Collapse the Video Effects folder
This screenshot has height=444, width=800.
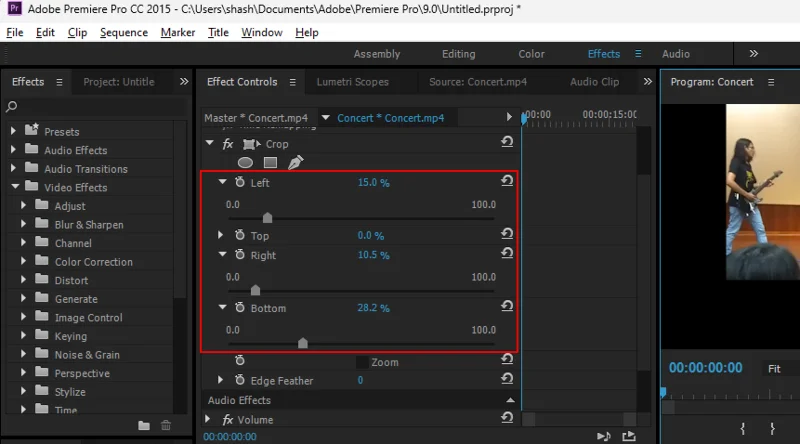tap(14, 187)
